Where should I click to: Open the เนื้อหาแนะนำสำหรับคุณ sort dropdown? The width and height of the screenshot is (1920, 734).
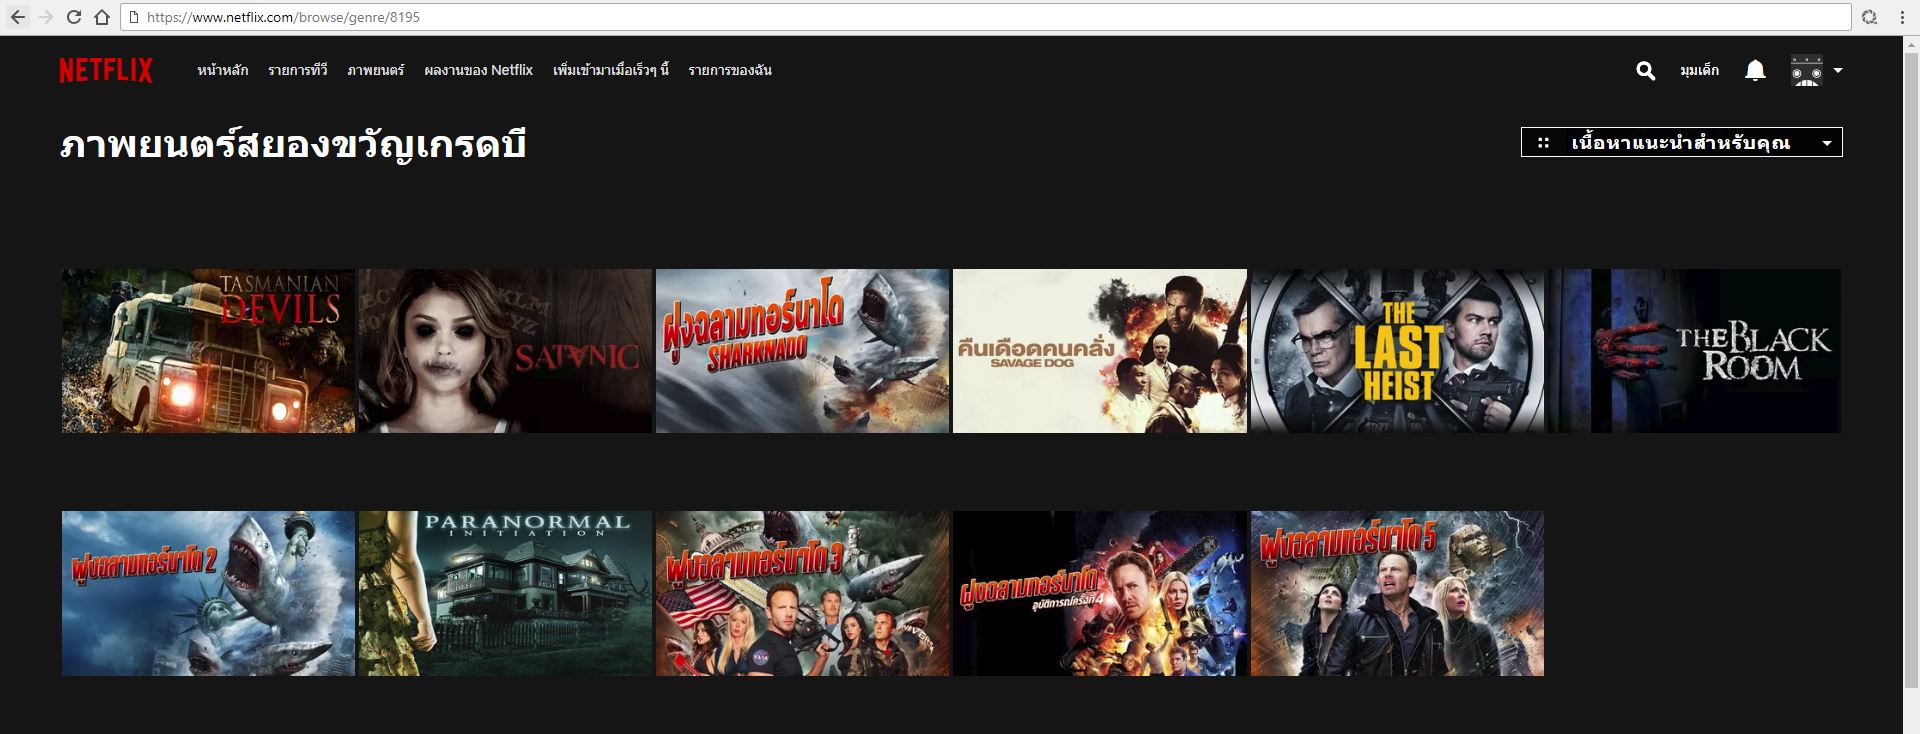coord(1682,142)
